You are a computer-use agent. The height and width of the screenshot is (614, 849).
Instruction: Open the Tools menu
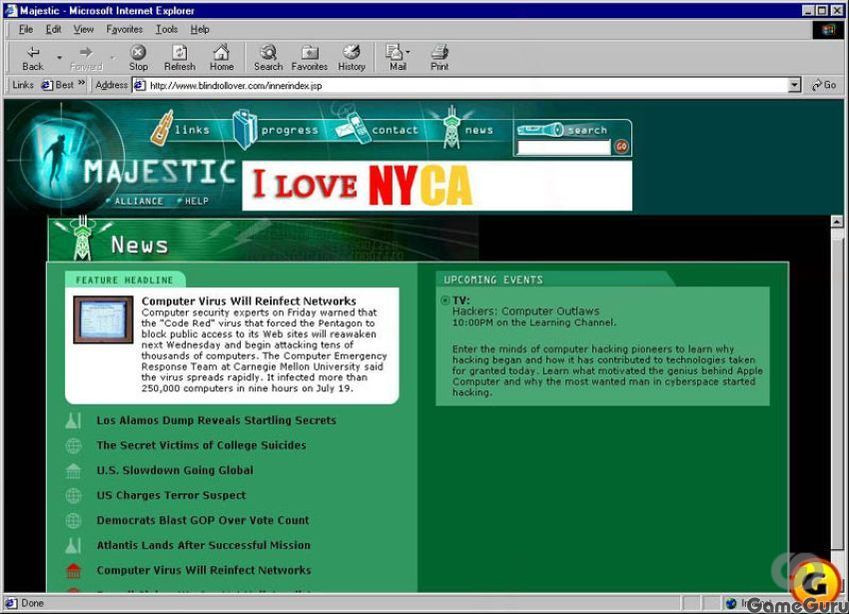tap(166, 29)
